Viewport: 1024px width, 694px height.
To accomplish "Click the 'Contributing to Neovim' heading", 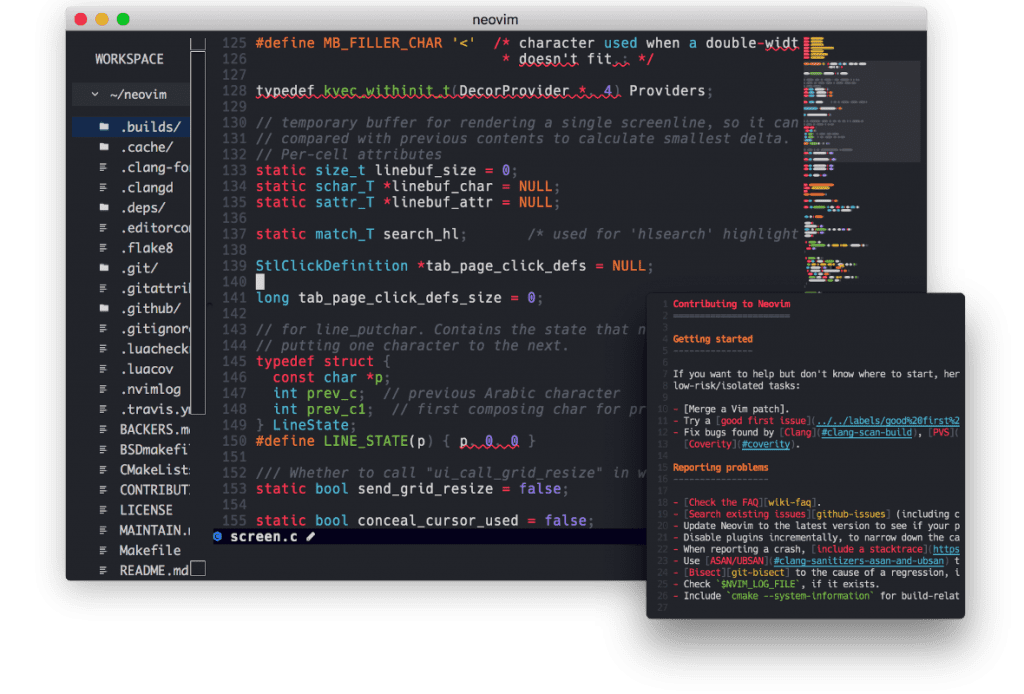I will tap(731, 304).
